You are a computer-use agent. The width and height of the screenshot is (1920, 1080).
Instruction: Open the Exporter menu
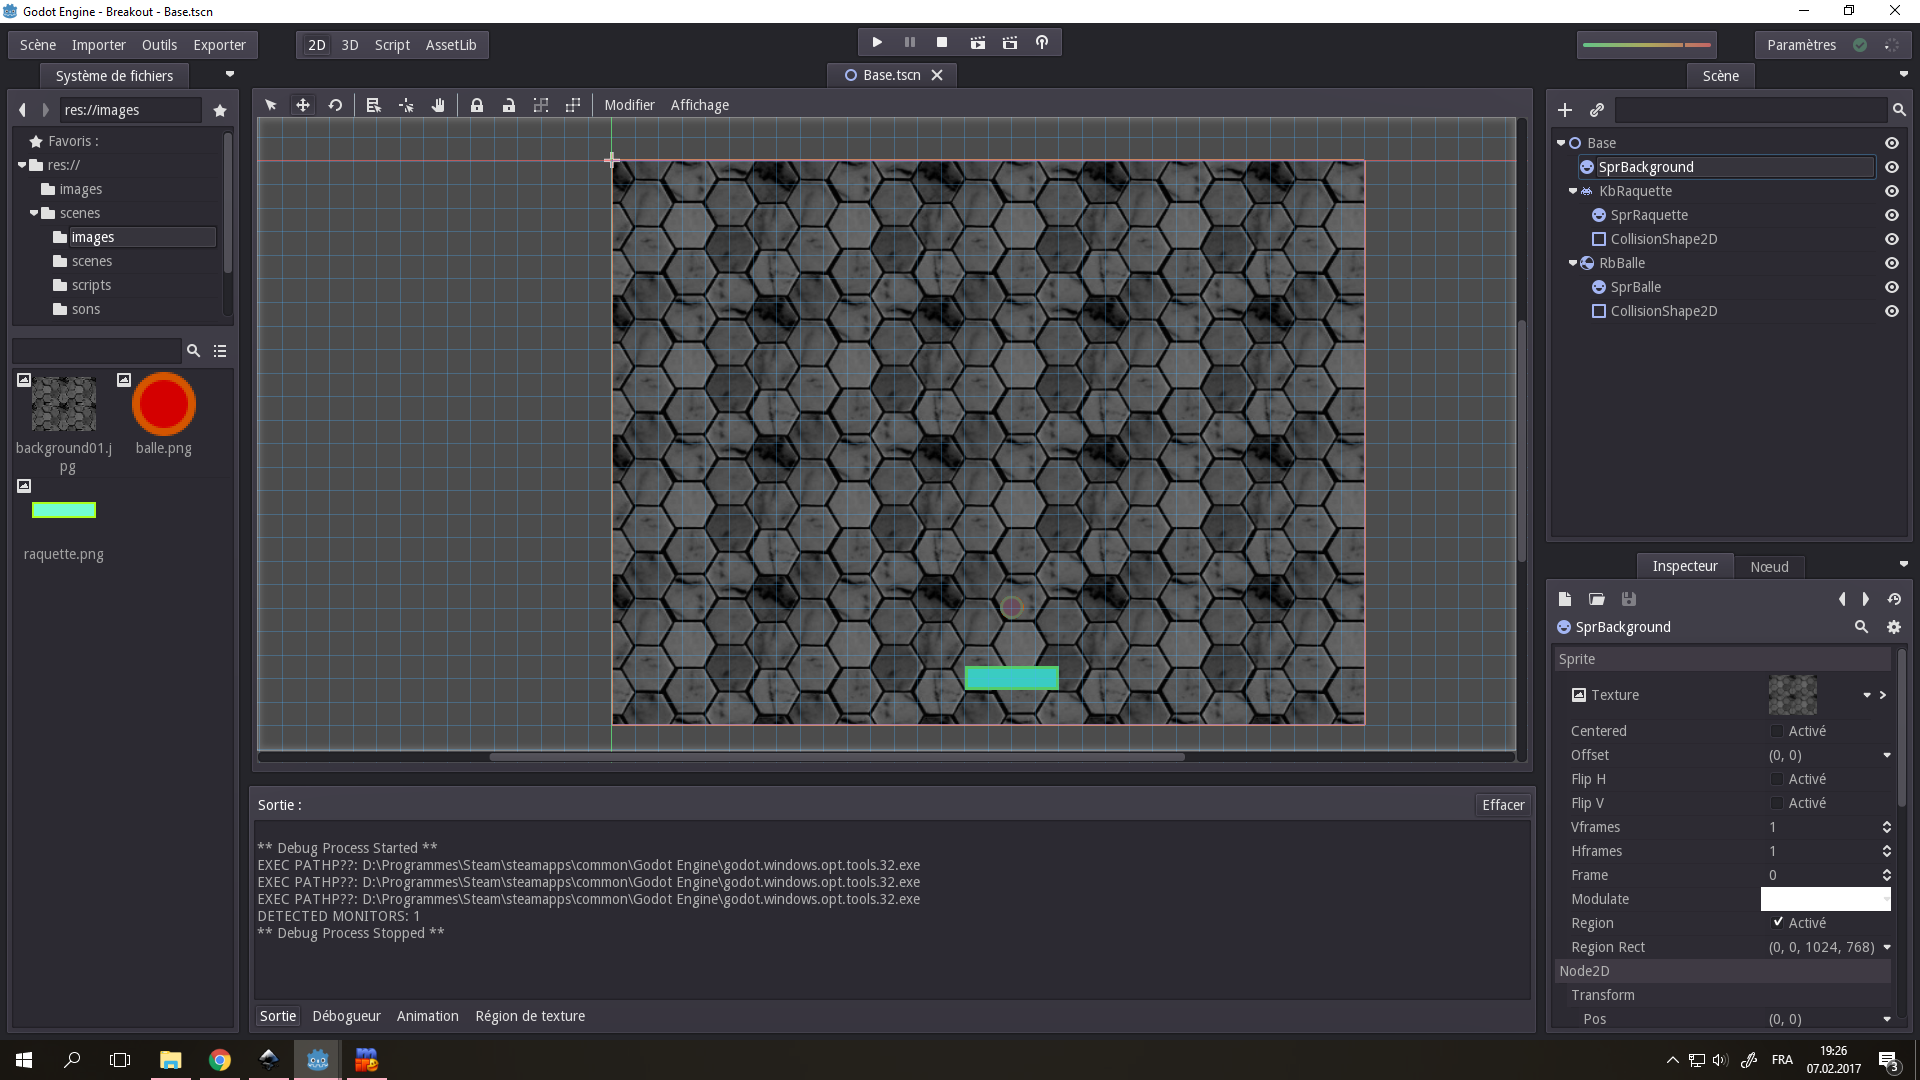(219, 45)
